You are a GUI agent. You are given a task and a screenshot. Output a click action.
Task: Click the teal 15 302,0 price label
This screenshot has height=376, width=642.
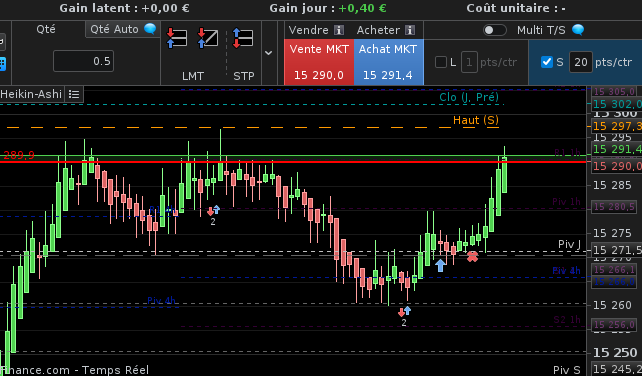click(617, 104)
